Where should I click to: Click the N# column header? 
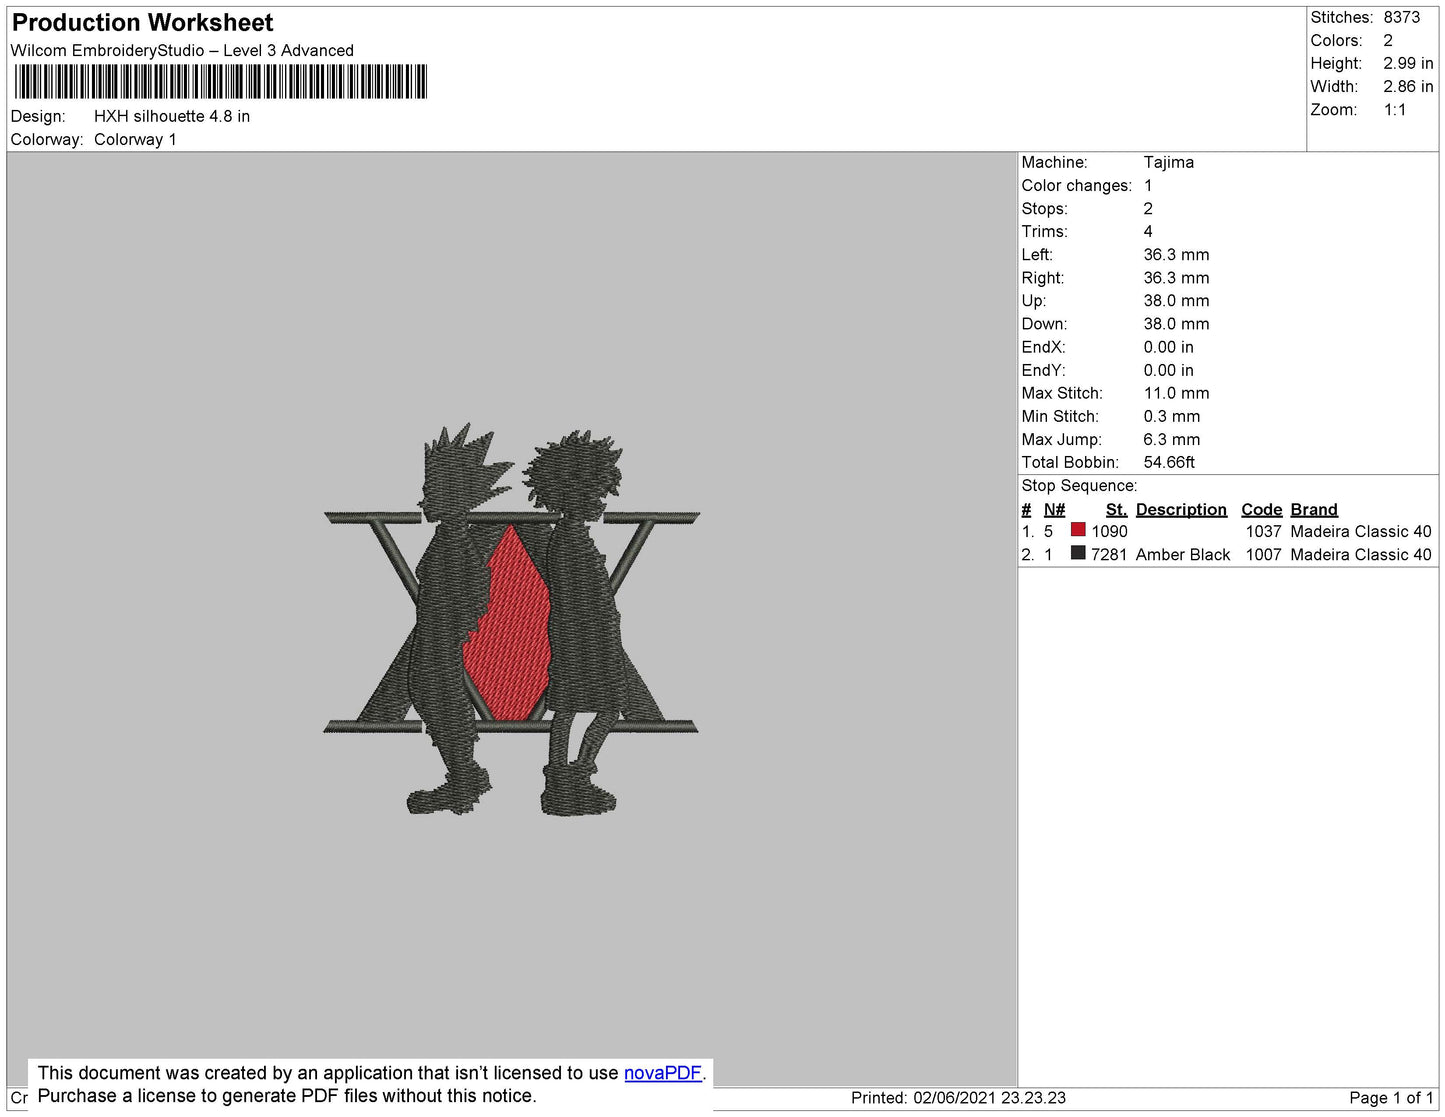1054,509
